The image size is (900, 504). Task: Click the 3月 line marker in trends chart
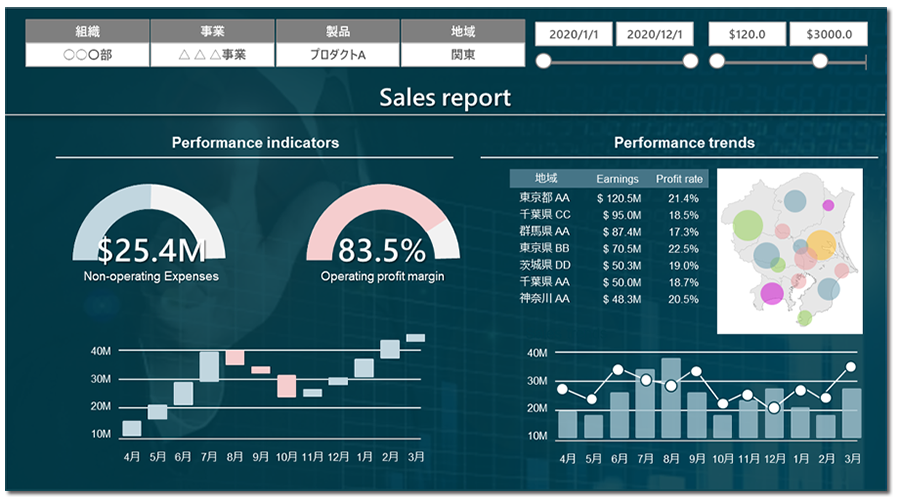click(x=851, y=367)
